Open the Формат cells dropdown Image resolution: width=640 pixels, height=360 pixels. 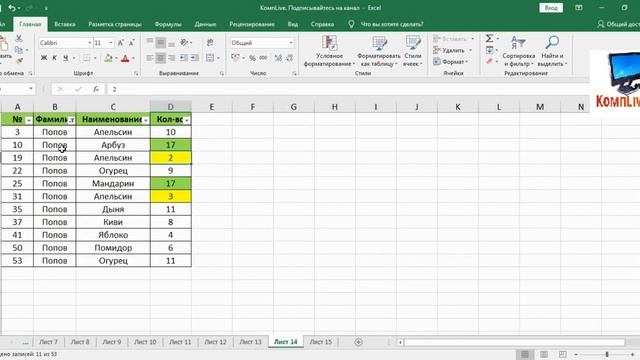pyautogui.click(x=451, y=62)
